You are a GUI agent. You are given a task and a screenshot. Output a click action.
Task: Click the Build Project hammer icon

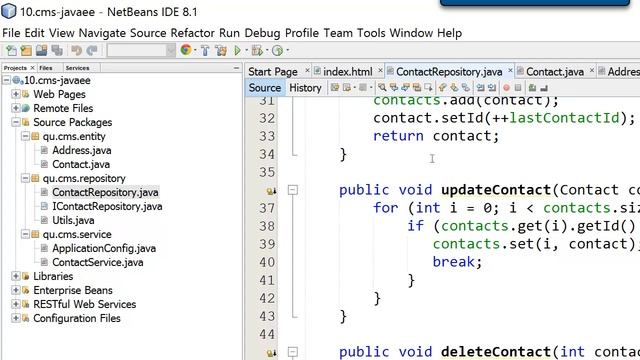(x=205, y=50)
